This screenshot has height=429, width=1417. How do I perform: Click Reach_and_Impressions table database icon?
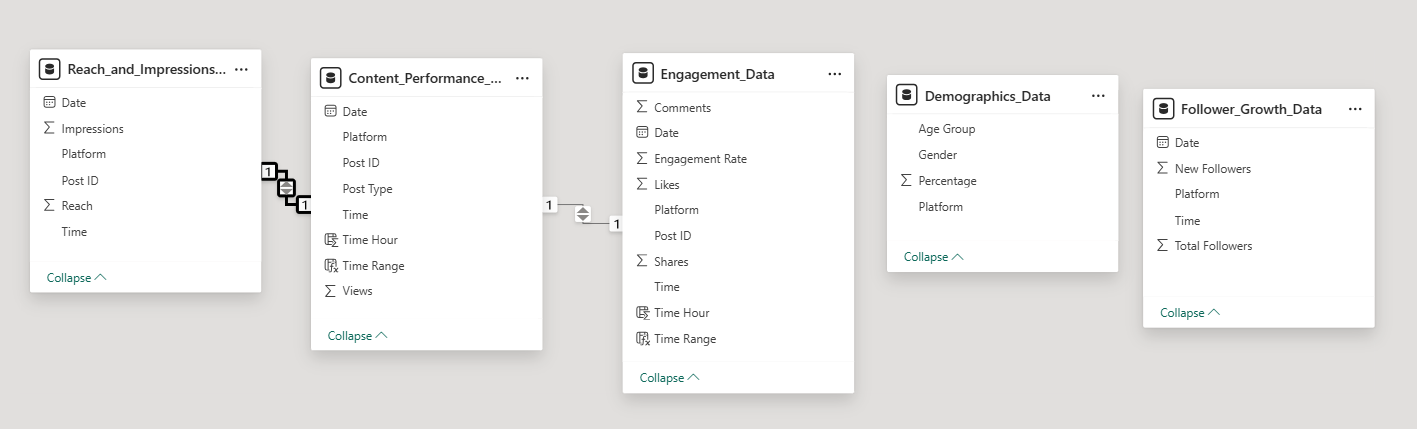50,69
